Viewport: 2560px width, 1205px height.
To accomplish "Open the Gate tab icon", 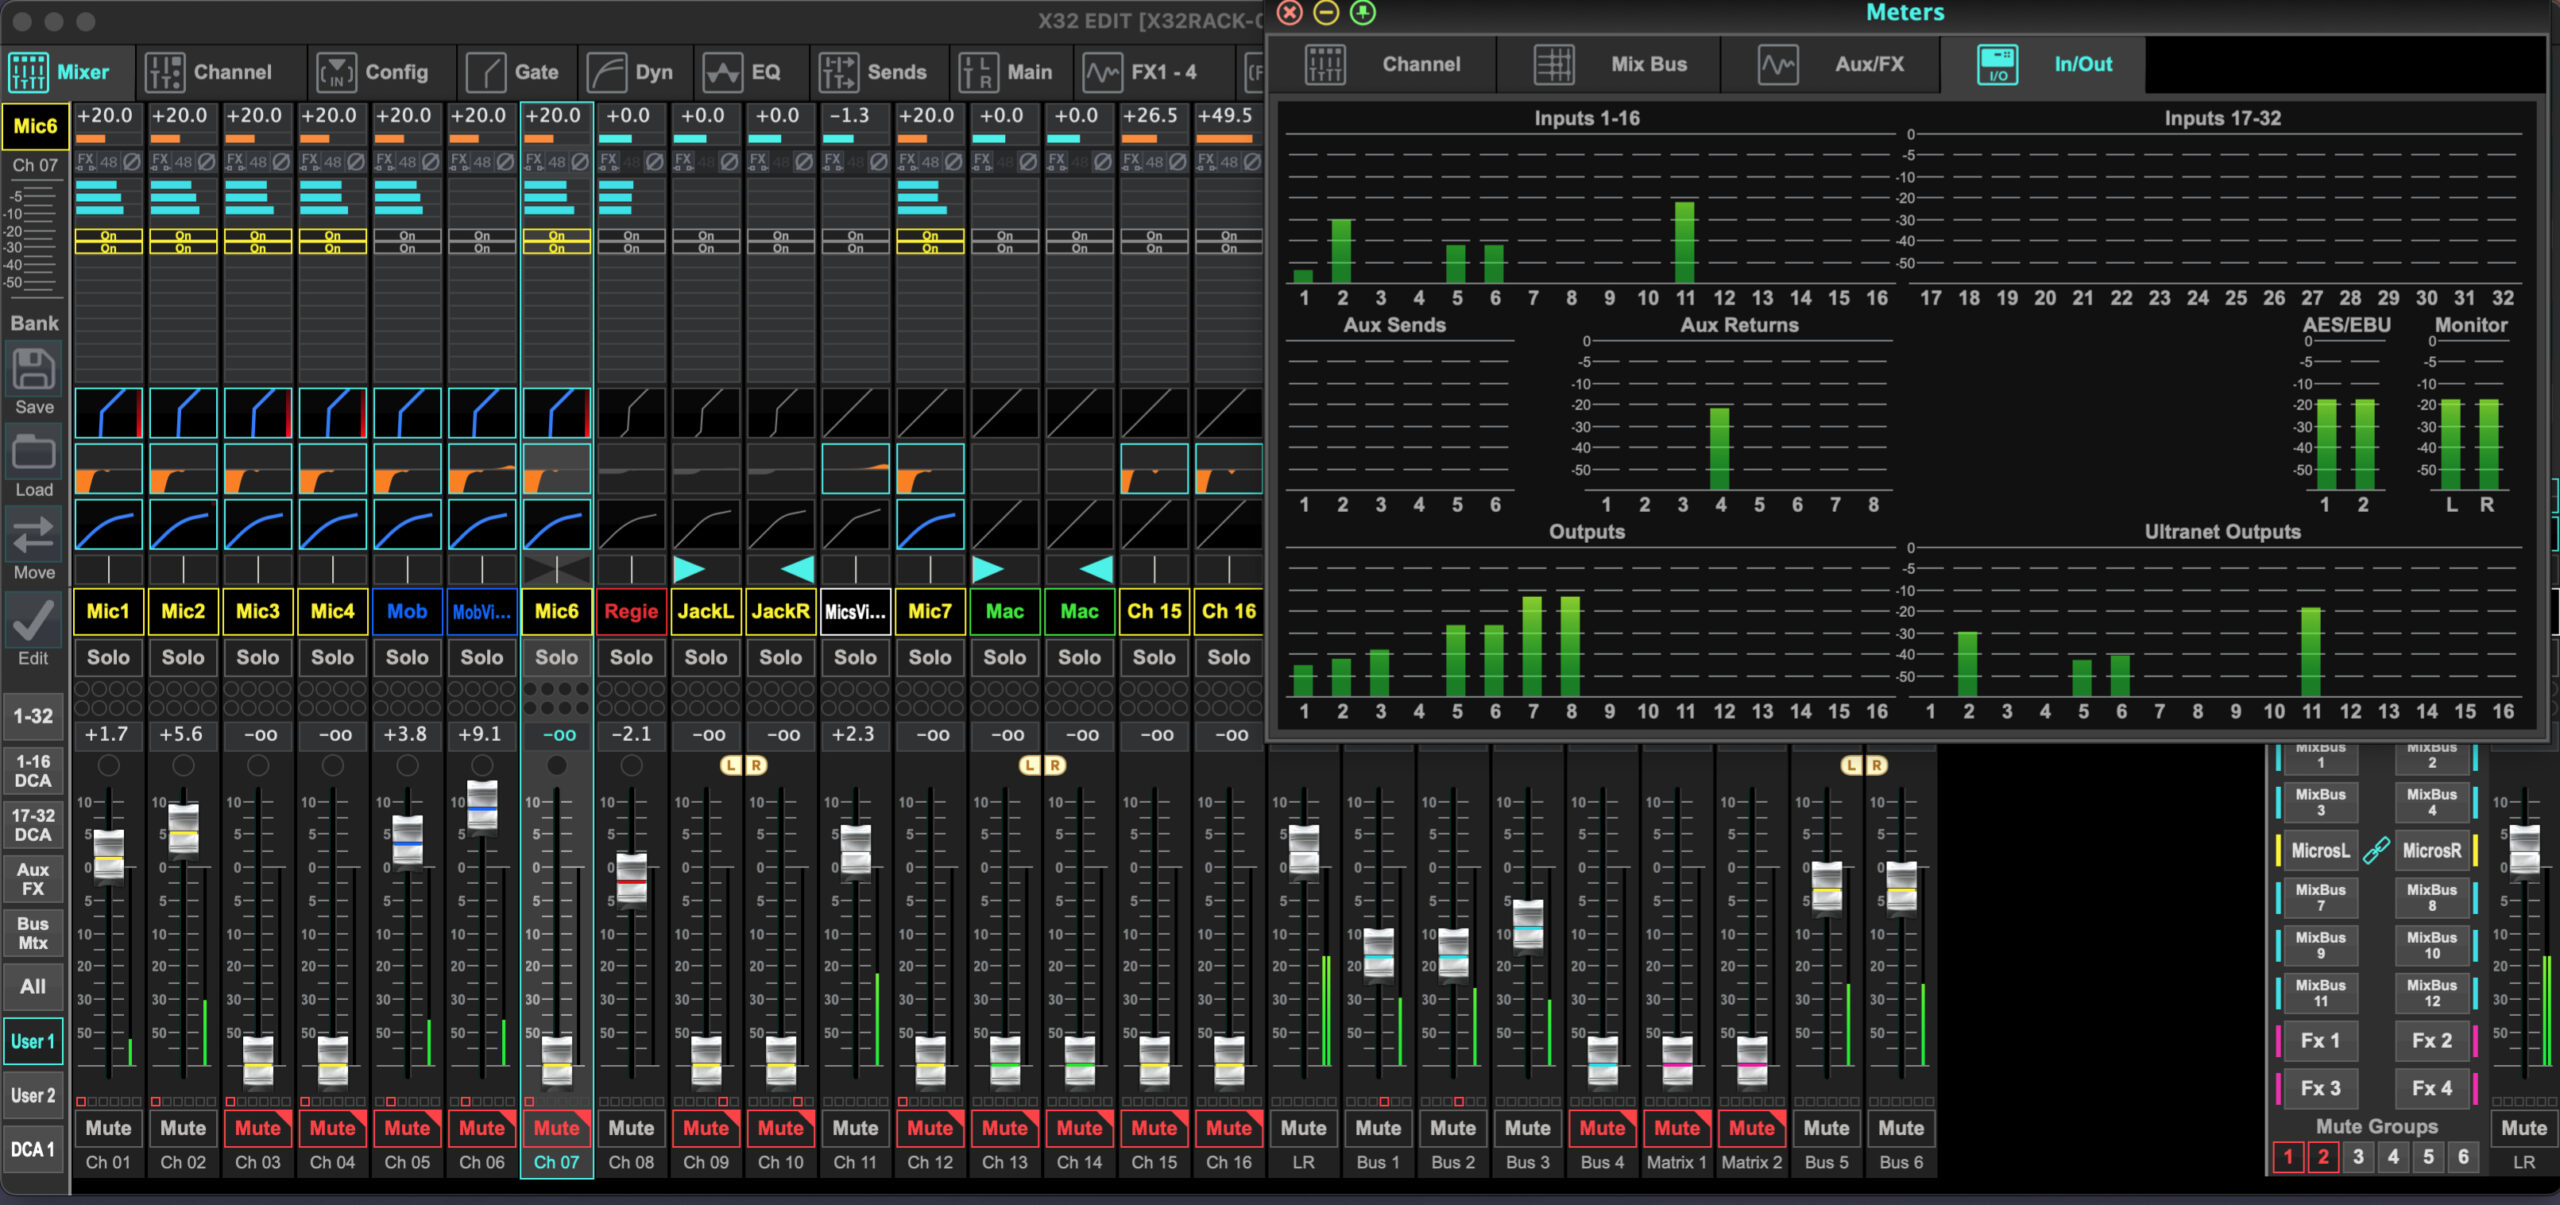I will [x=486, y=72].
